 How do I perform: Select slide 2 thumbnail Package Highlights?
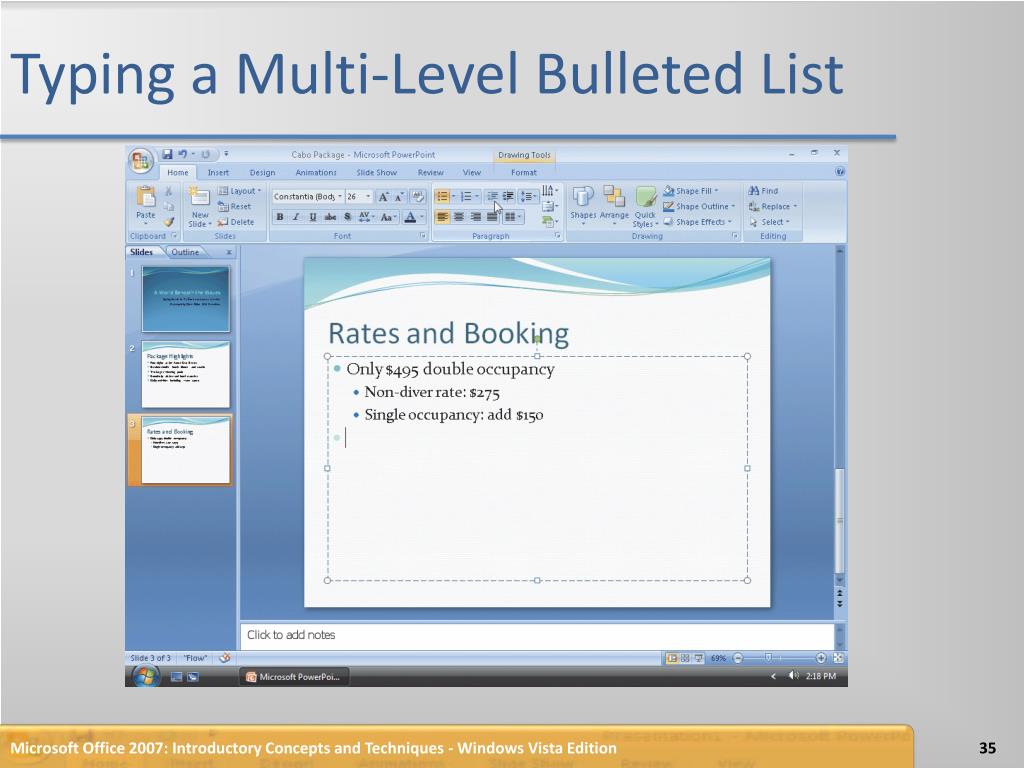[185, 375]
